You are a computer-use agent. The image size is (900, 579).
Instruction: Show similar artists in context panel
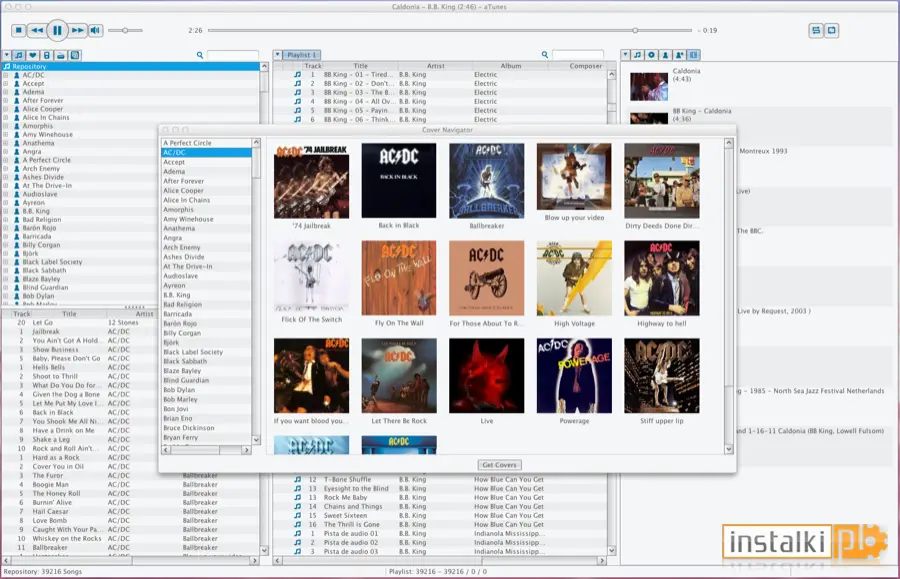[680, 55]
